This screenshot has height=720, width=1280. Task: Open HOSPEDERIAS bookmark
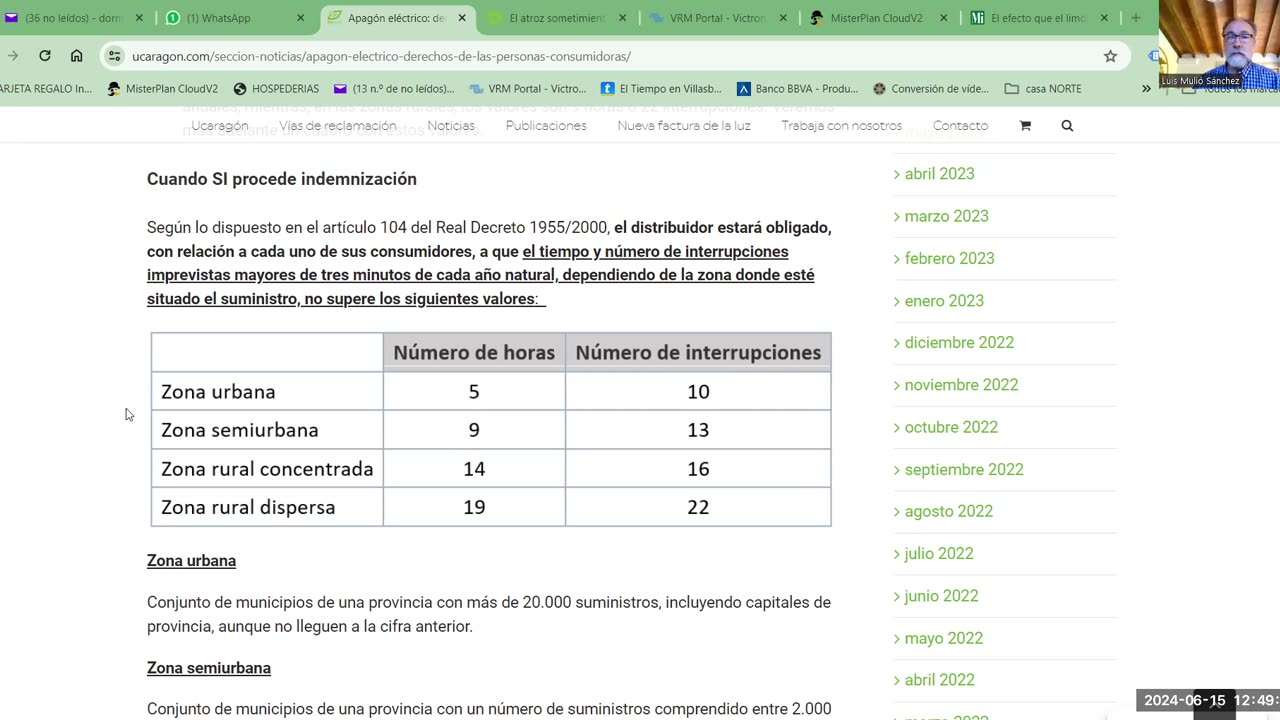(x=276, y=88)
